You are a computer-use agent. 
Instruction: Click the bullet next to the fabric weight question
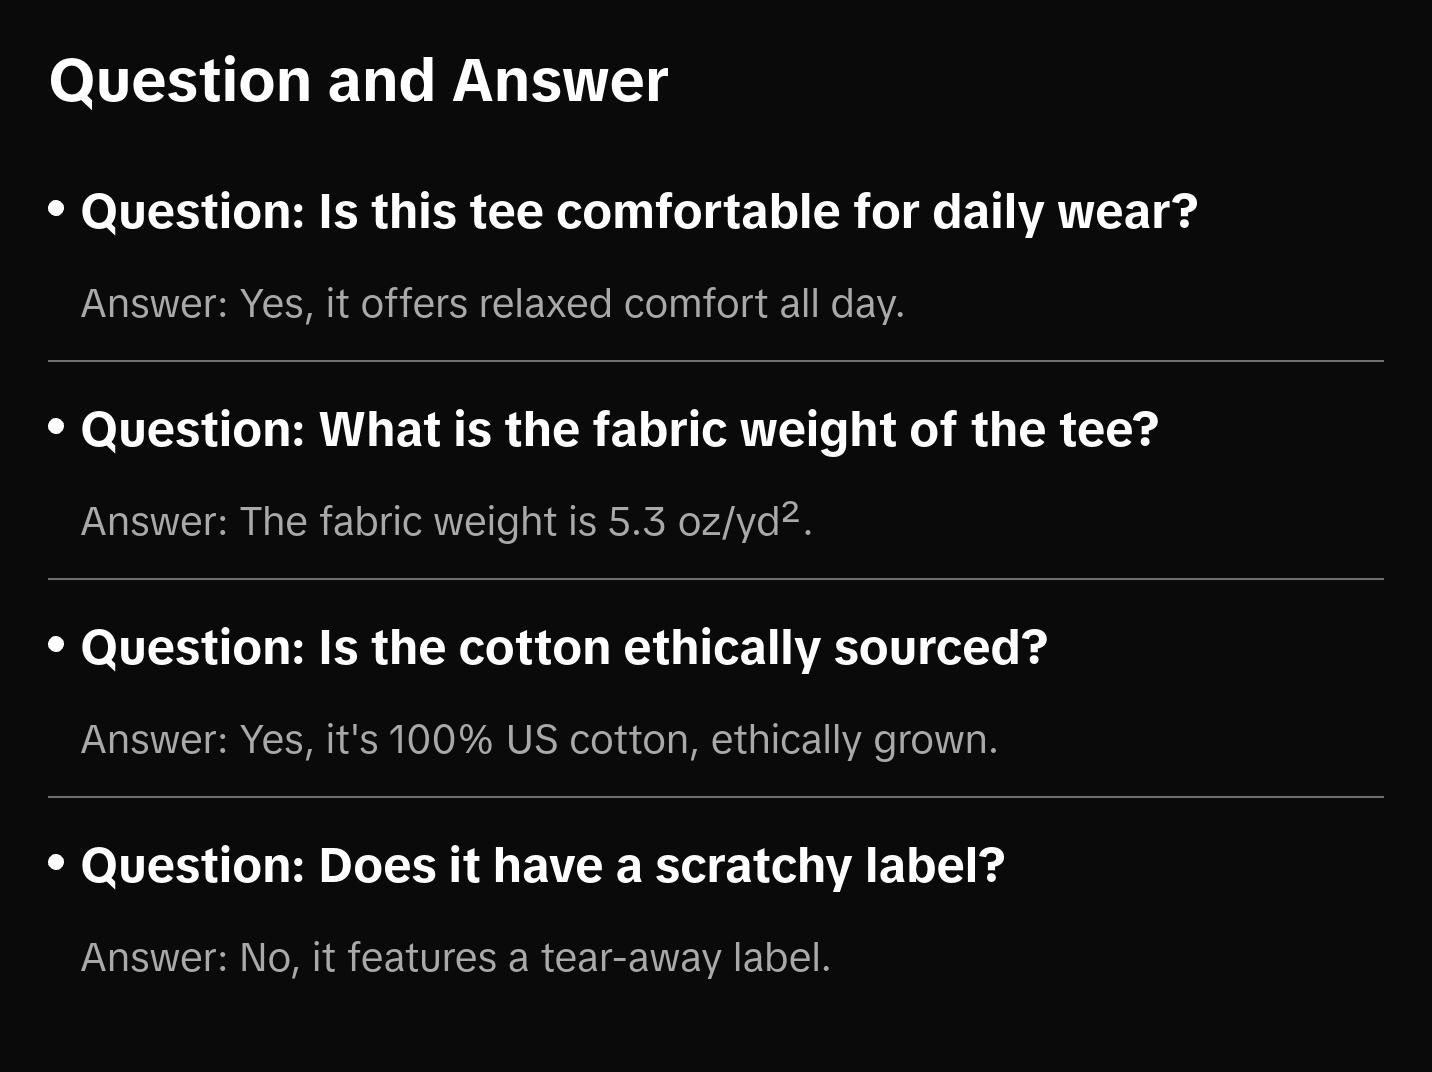click(57, 428)
